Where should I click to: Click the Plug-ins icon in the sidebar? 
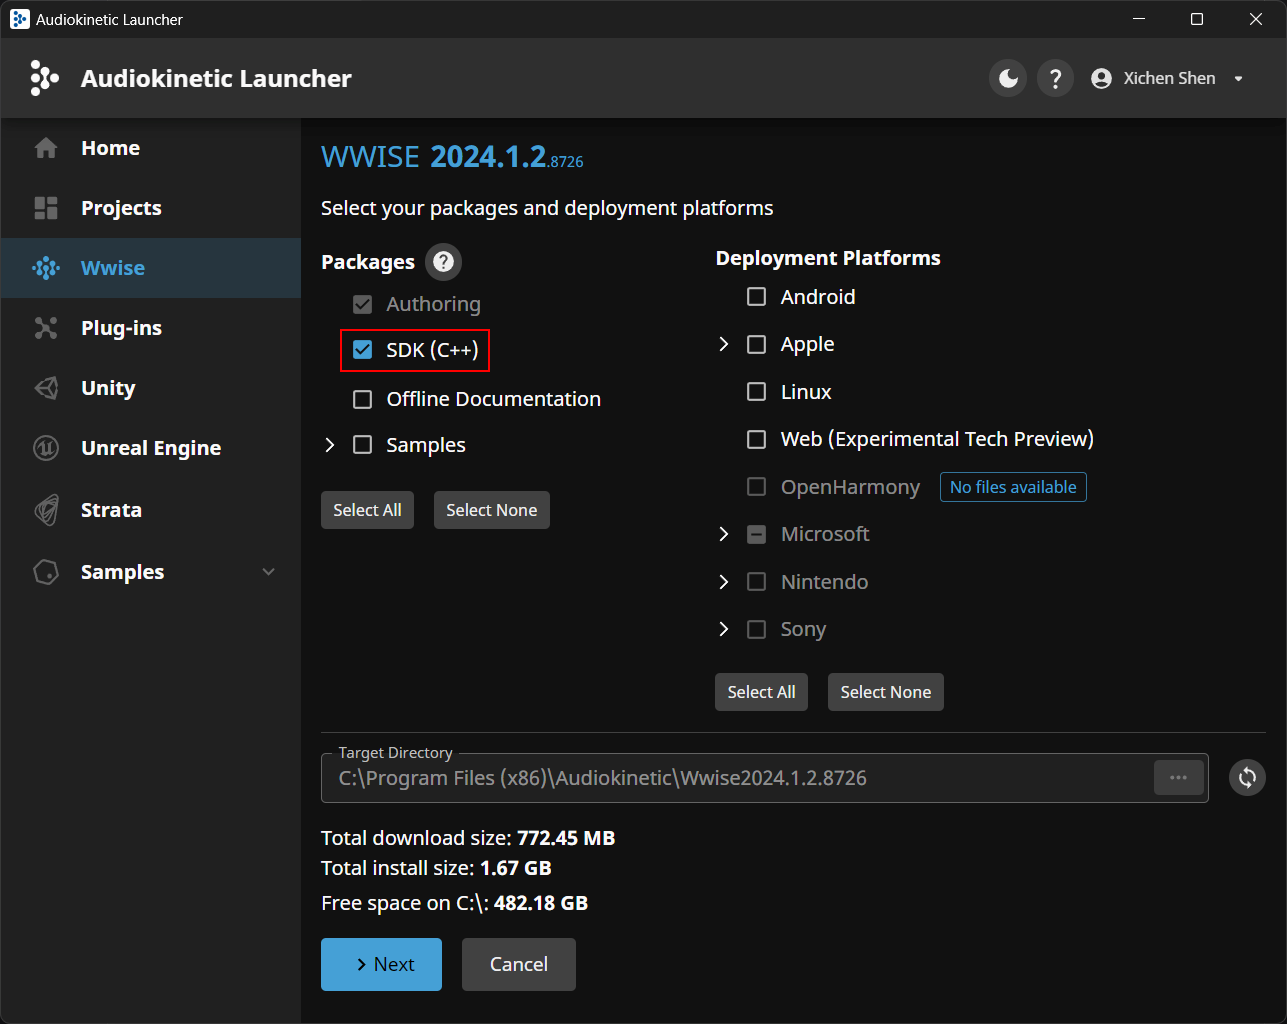point(46,328)
